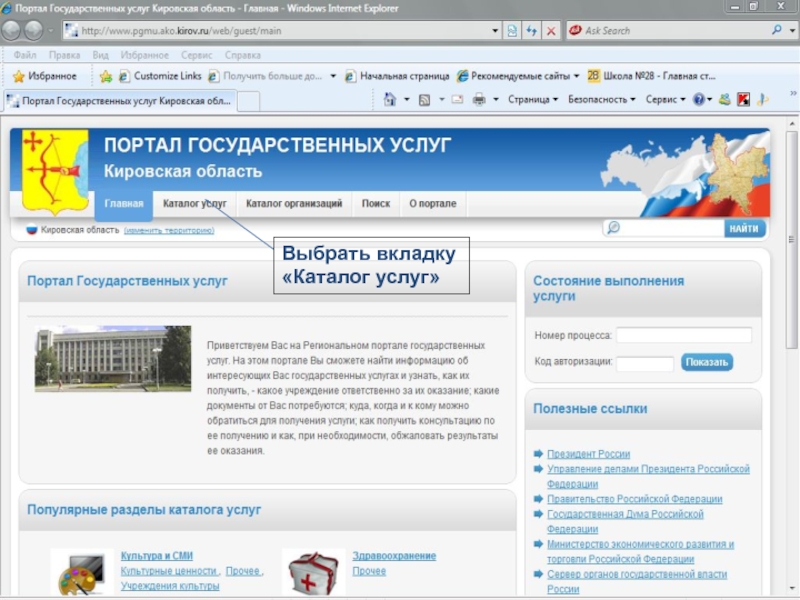Image resolution: width=800 pixels, height=600 pixels.
Task: Select the Главная portal tab
Action: pos(123,204)
